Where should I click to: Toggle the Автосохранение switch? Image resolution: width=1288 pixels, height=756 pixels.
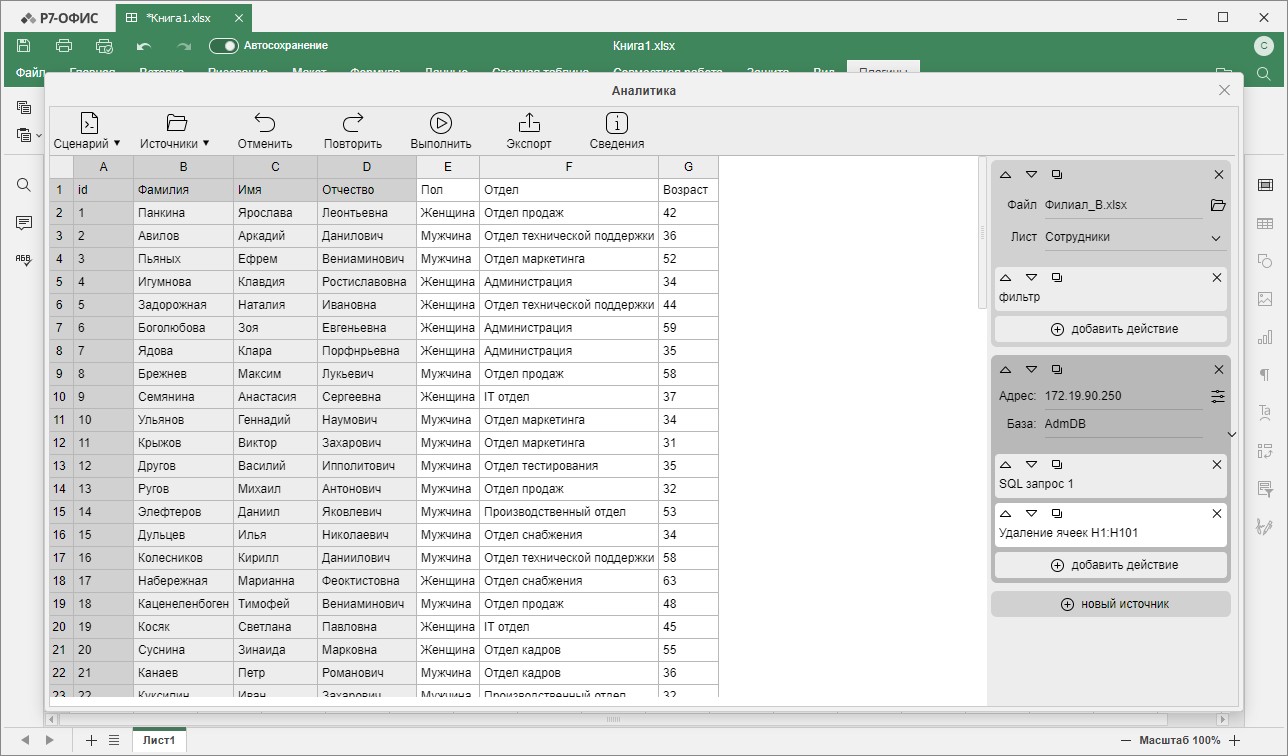[x=223, y=46]
